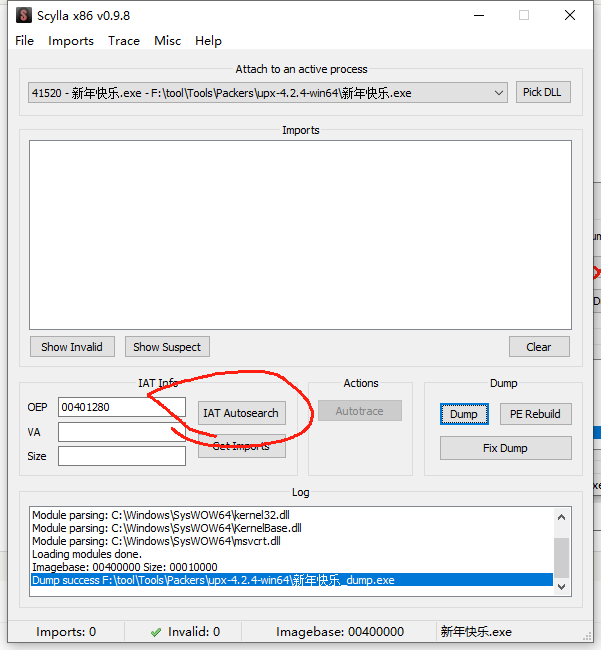Focus the OEP input field

pos(122,407)
